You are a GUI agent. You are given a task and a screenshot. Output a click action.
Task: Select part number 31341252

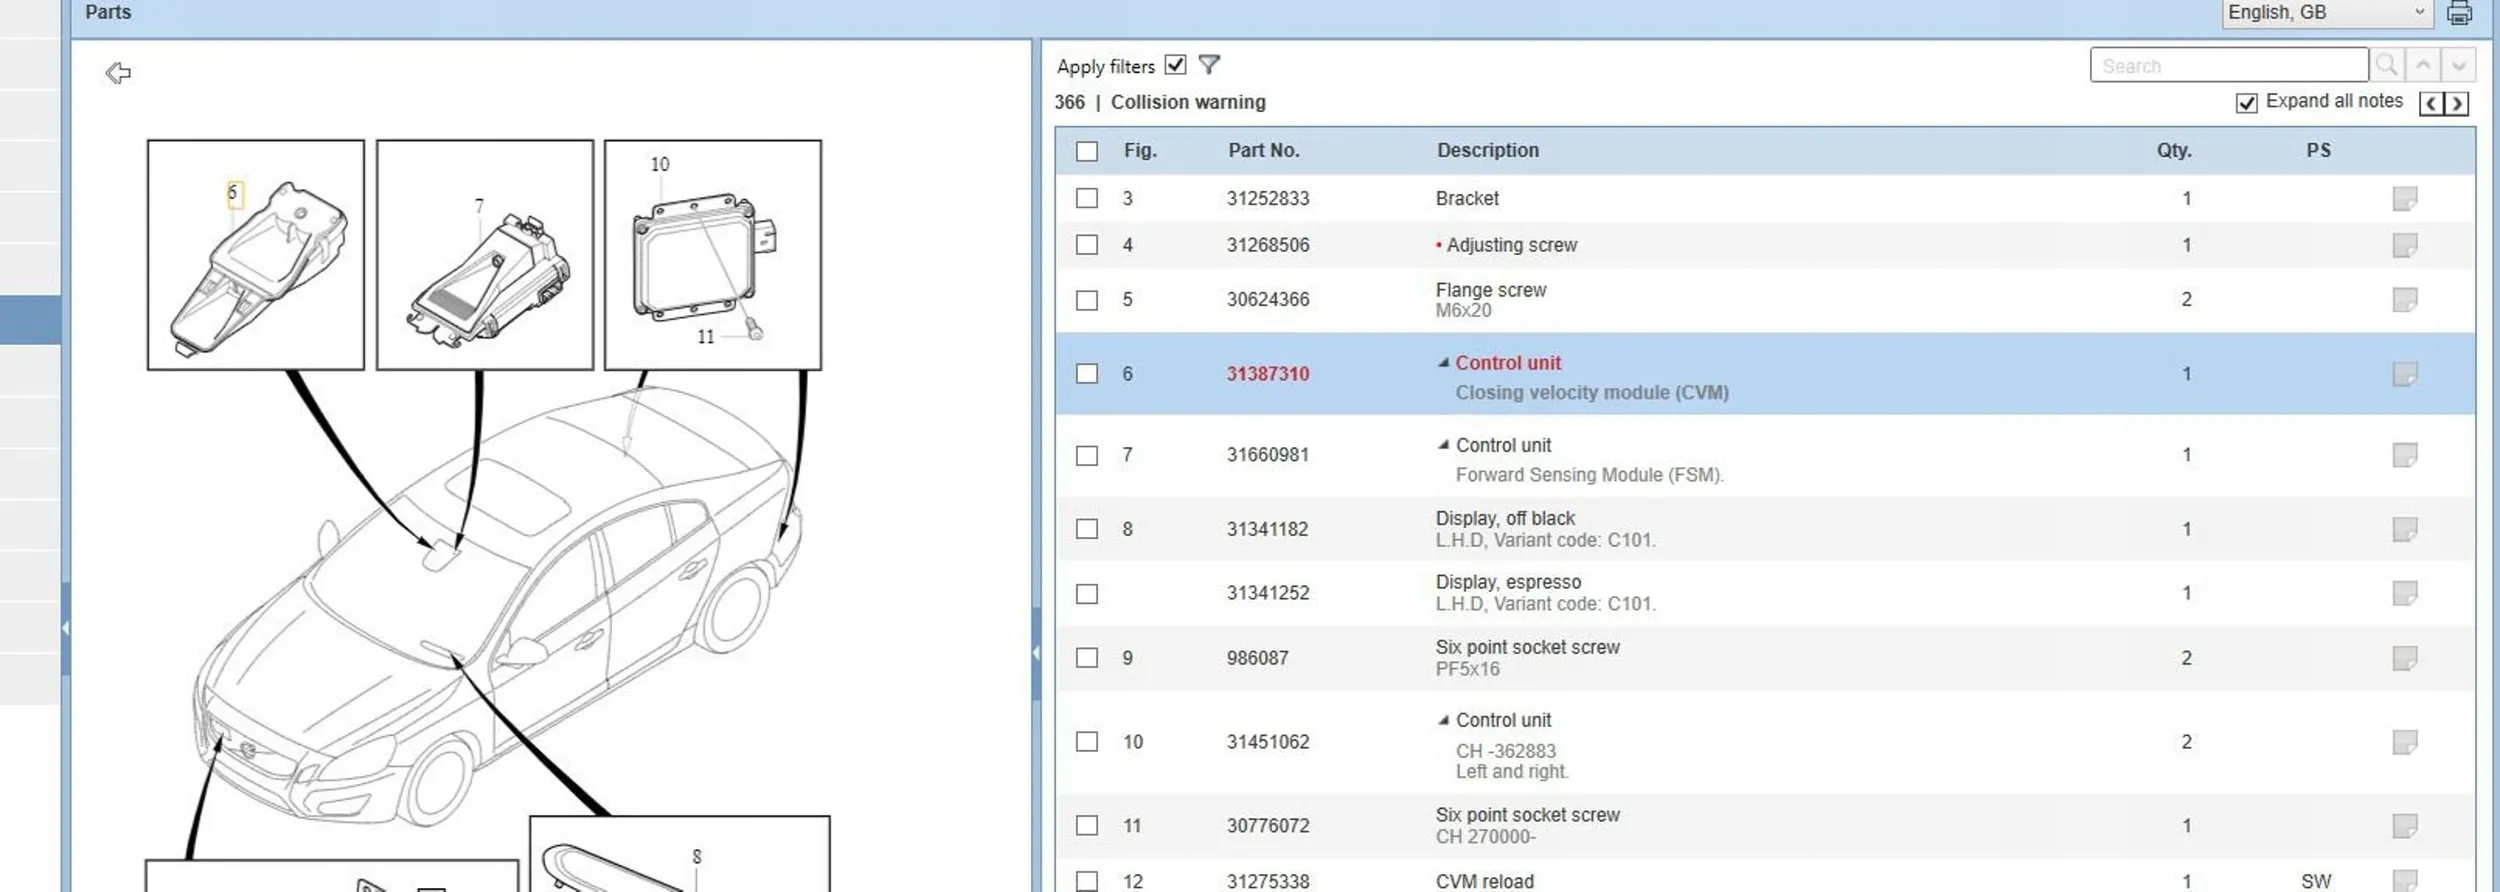click(x=1268, y=593)
